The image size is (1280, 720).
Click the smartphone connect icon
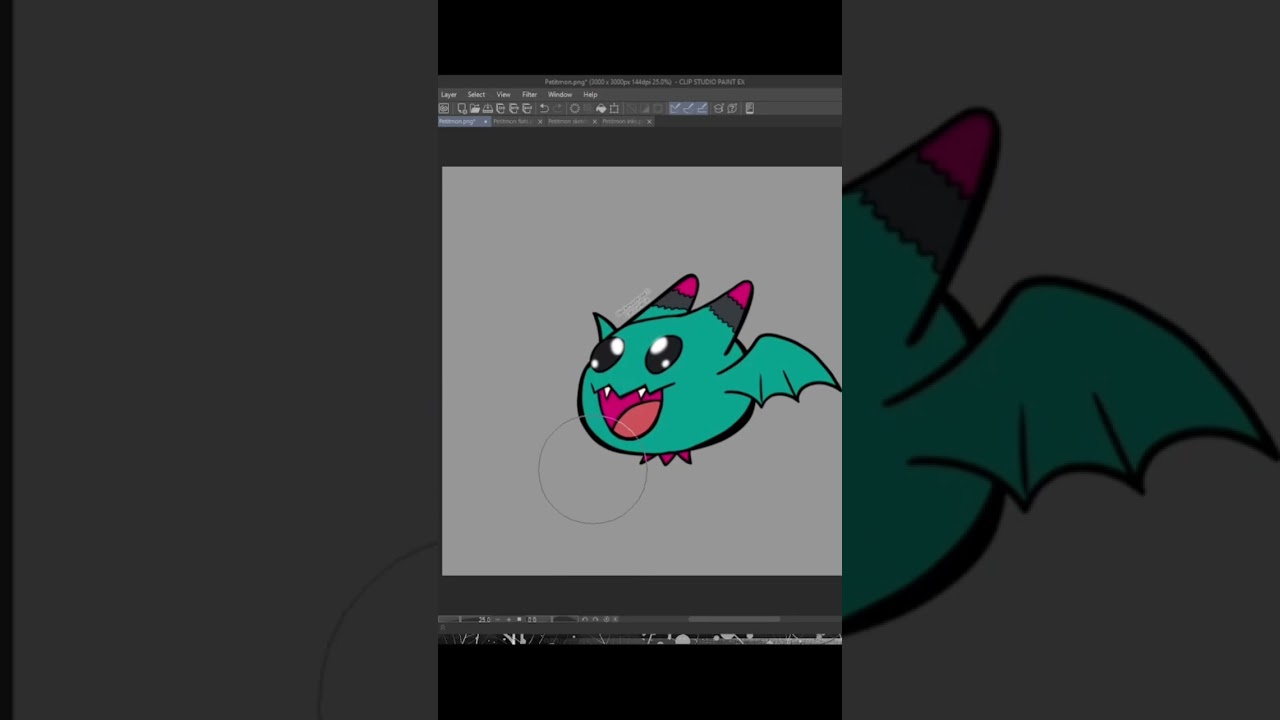pos(750,108)
